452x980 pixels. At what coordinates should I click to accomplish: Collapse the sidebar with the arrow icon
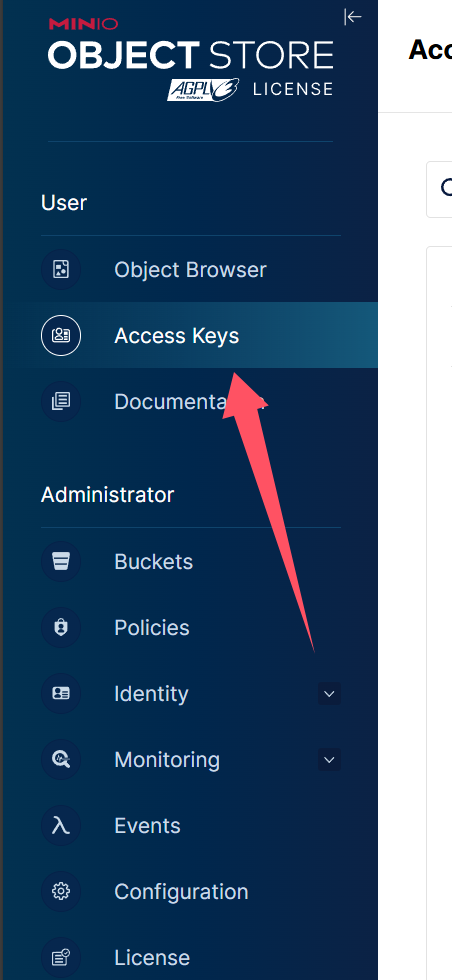click(x=353, y=17)
